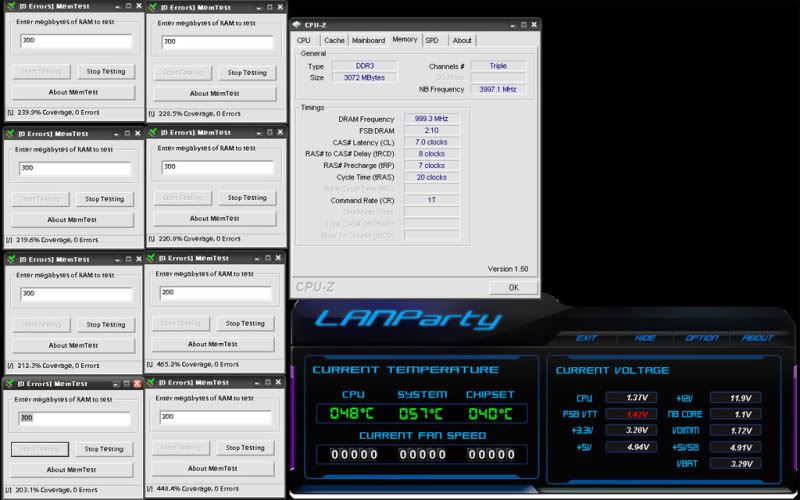Open About MemTest in the 220.8% coverage window
The width and height of the screenshot is (800, 500).
[x=215, y=218]
